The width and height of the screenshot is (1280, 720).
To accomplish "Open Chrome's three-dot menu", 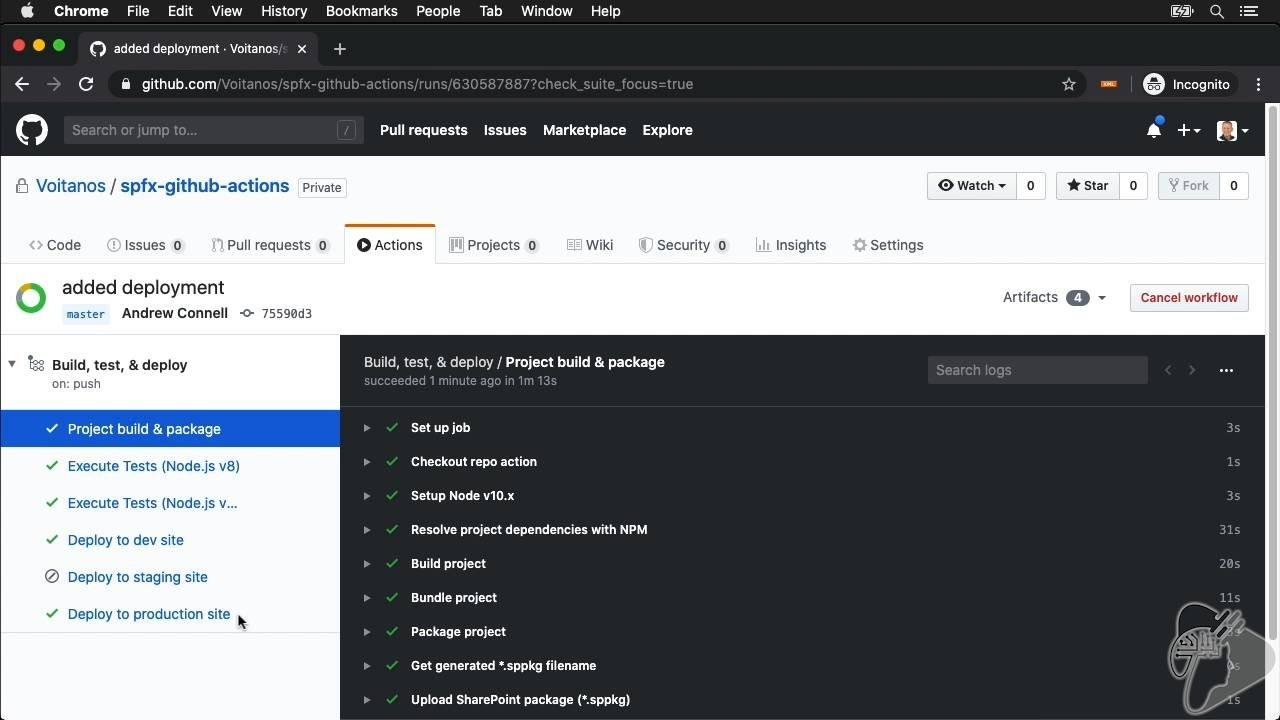I will pos(1260,84).
